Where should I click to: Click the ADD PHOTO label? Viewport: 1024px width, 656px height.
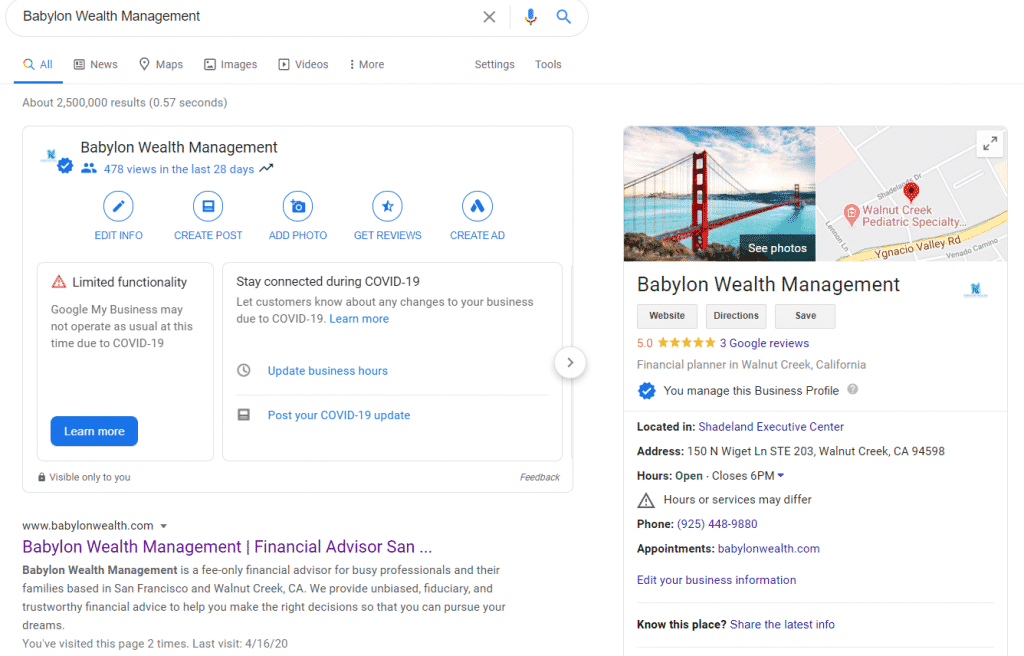(298, 235)
